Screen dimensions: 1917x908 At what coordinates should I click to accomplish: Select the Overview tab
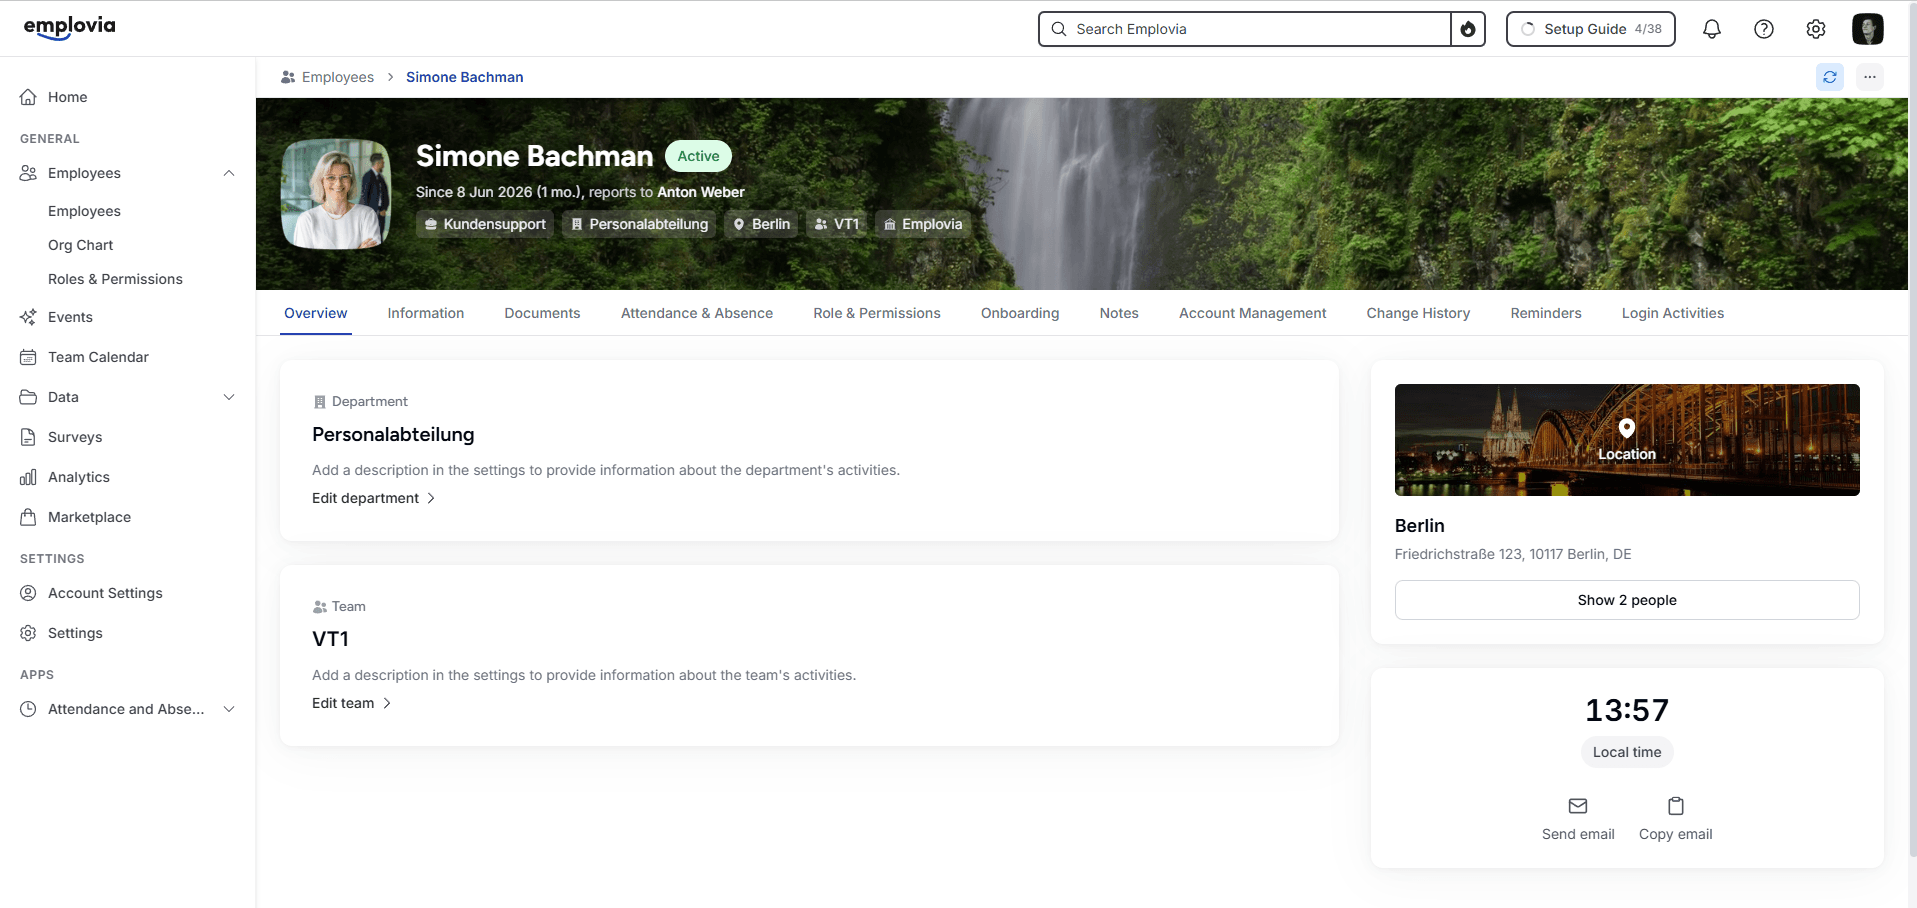point(316,313)
